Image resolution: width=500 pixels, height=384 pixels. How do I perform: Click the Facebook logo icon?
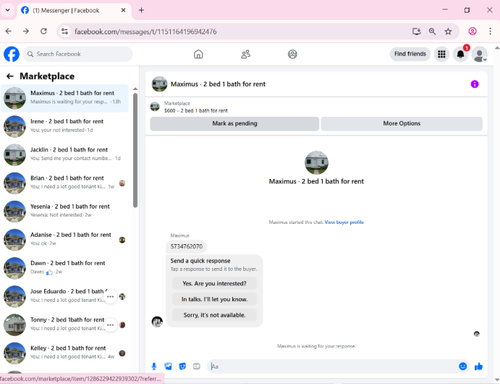11,54
